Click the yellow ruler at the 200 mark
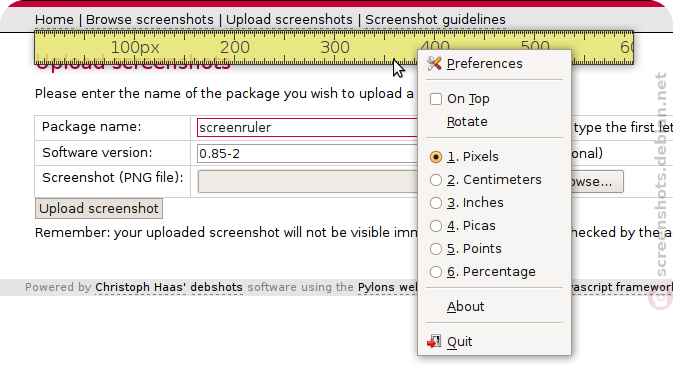Screen dimensions: 673x371 pyautogui.click(x=235, y=47)
